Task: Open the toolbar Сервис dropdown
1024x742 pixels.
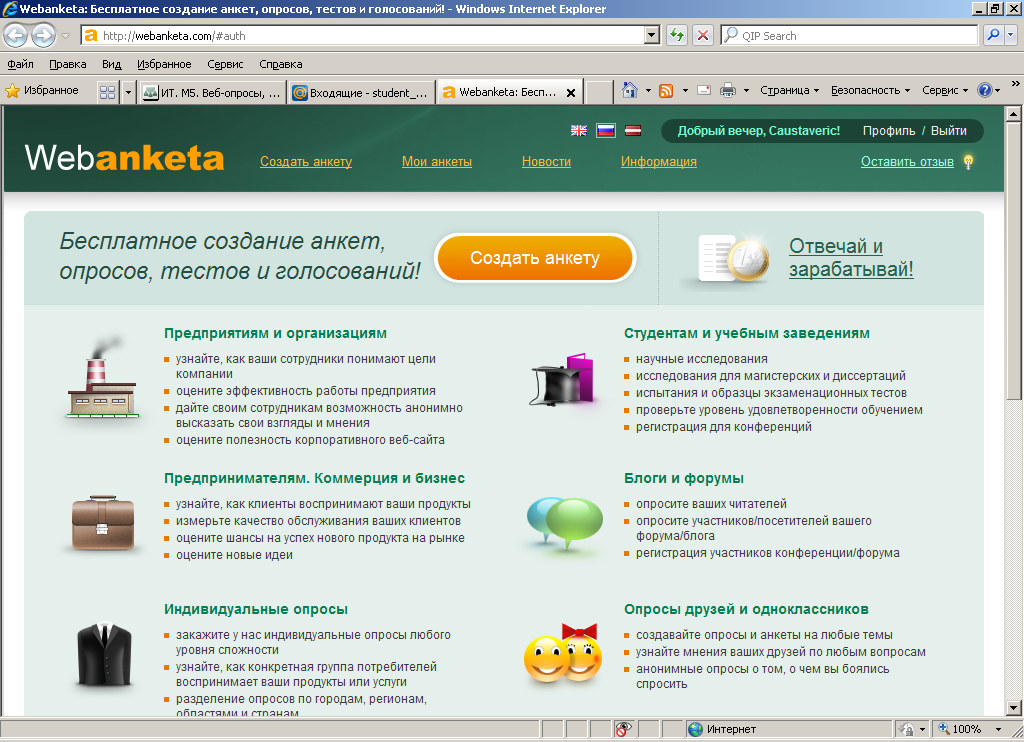Action: [x=944, y=91]
